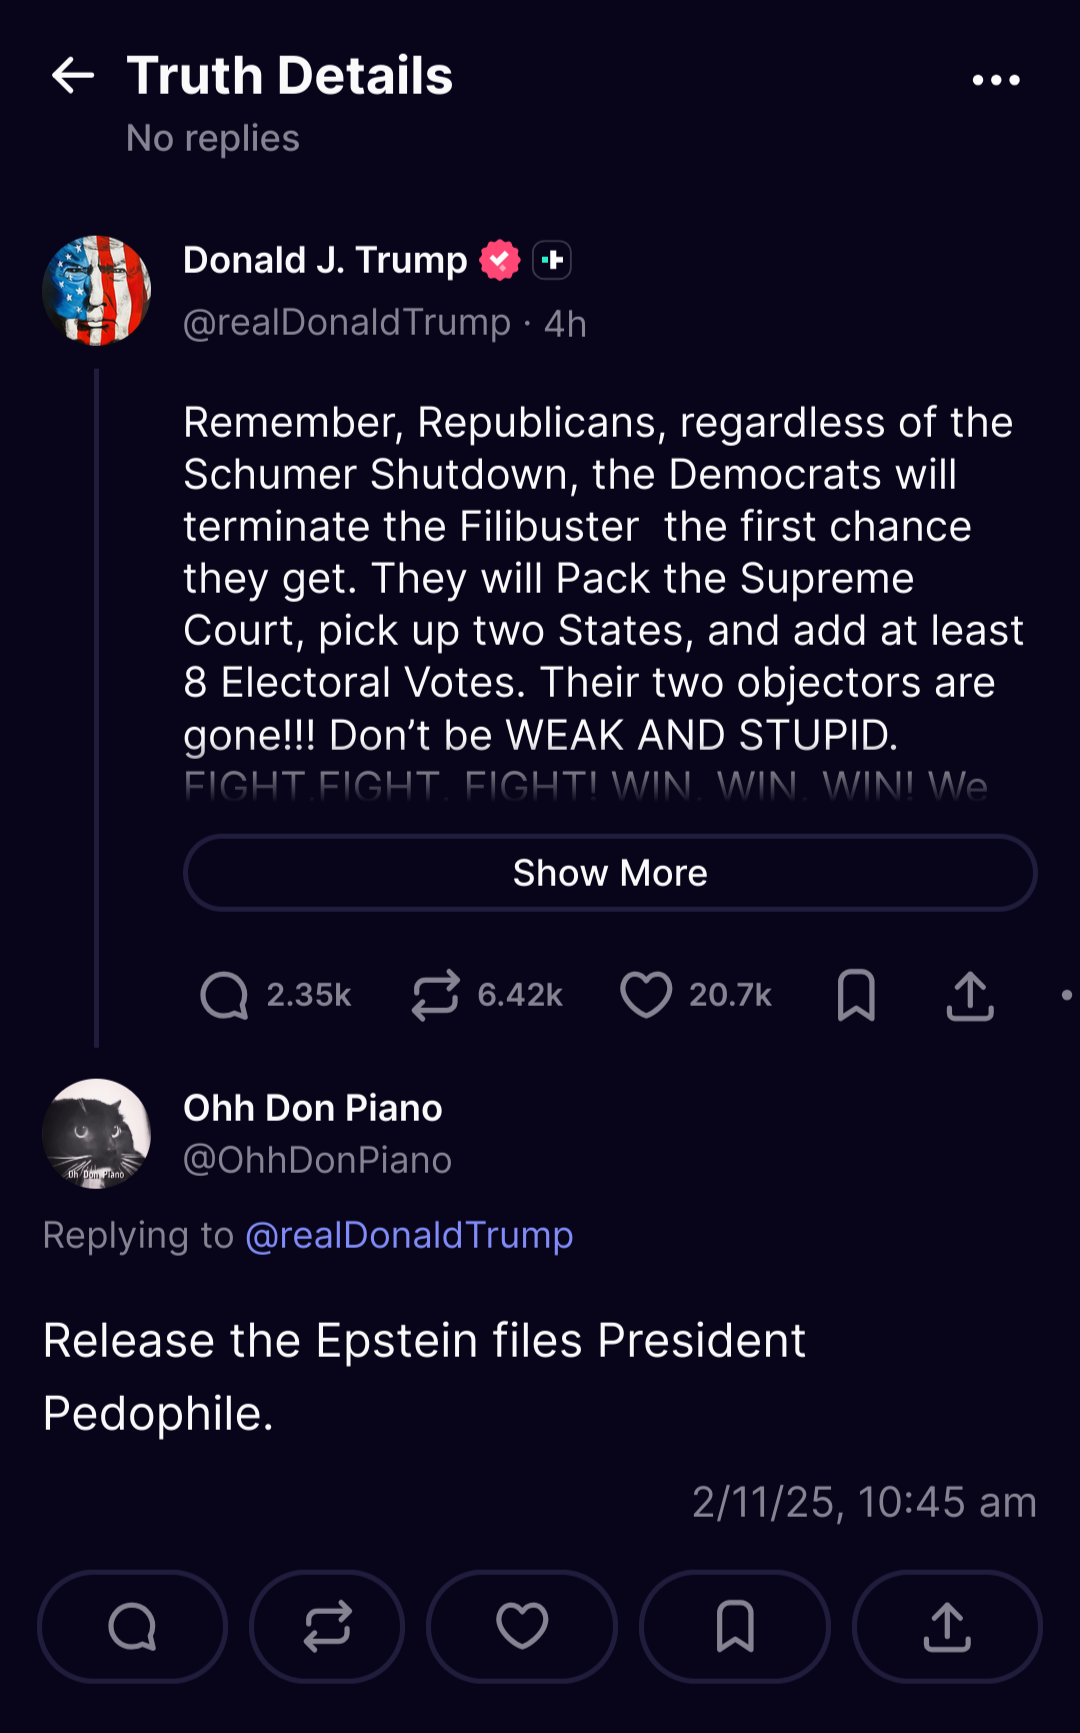Share Donald J. Trump's post
The width and height of the screenshot is (1080, 1733).
click(x=970, y=995)
